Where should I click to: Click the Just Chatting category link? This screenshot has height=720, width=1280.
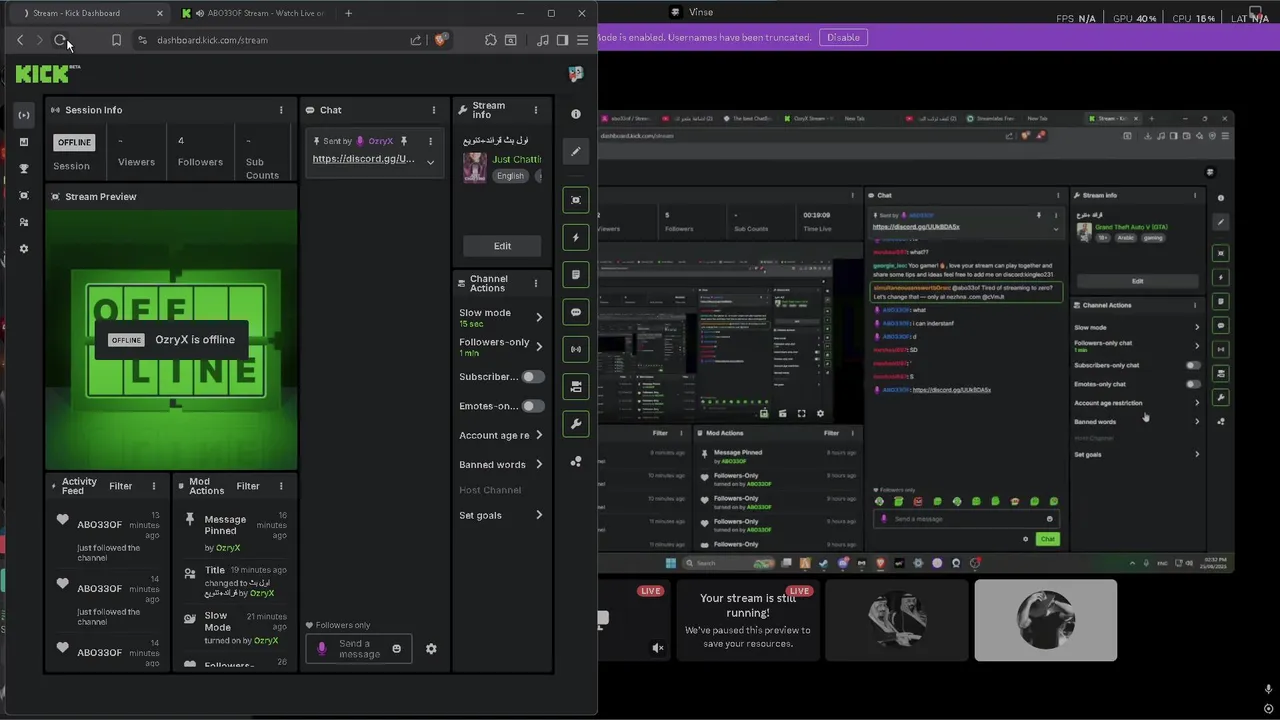(x=517, y=159)
